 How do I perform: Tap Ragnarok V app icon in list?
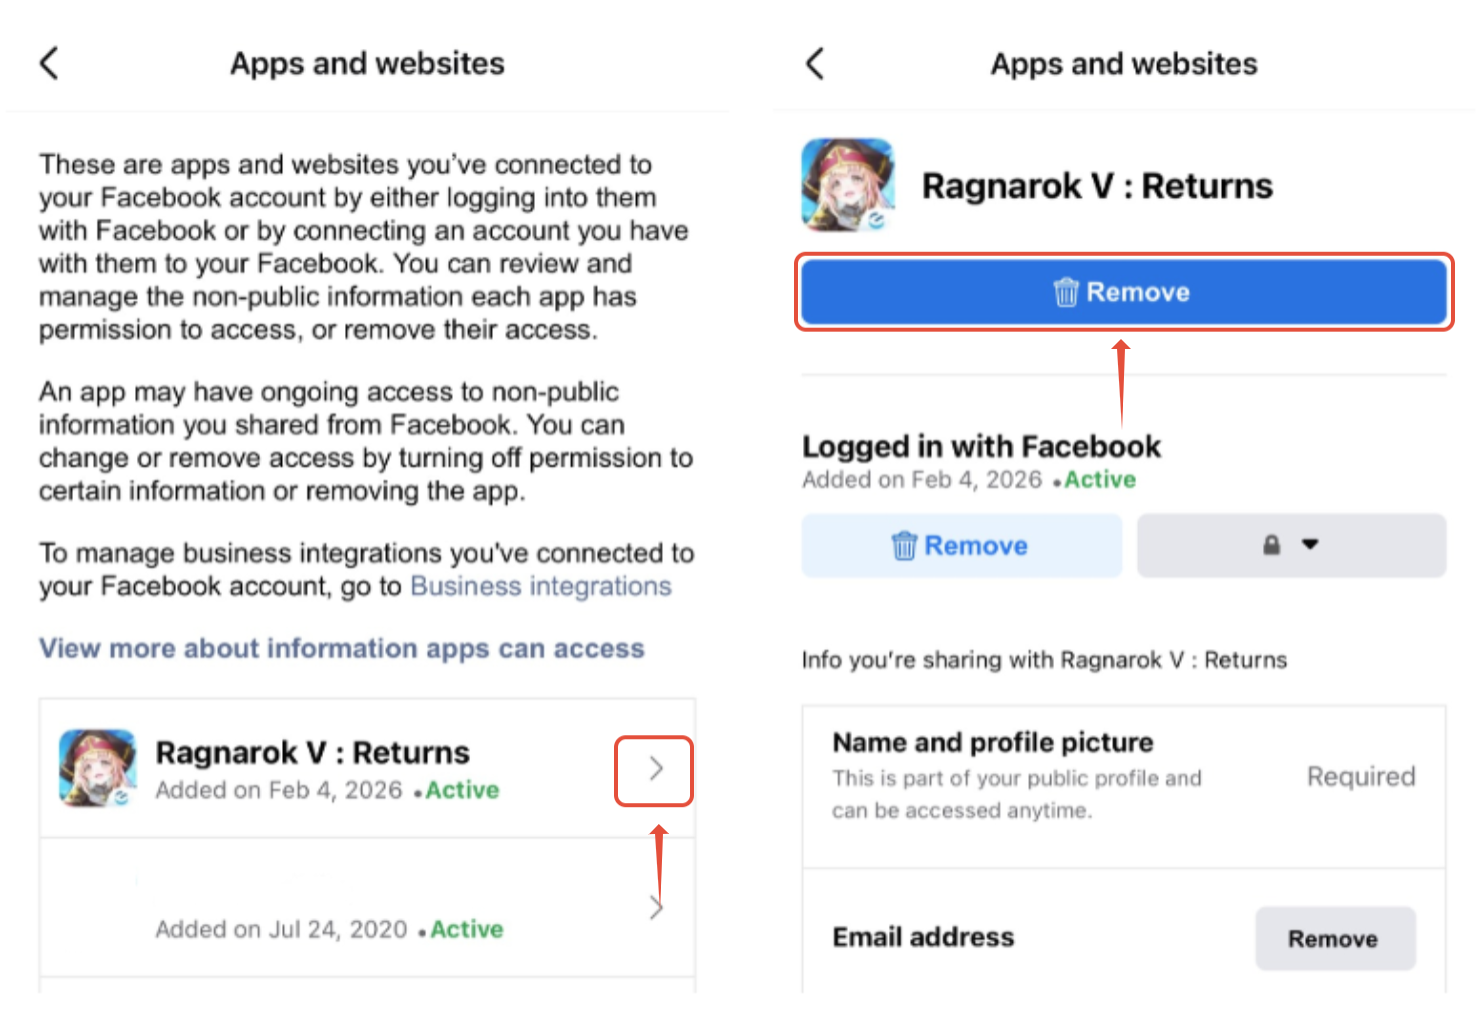click(97, 768)
